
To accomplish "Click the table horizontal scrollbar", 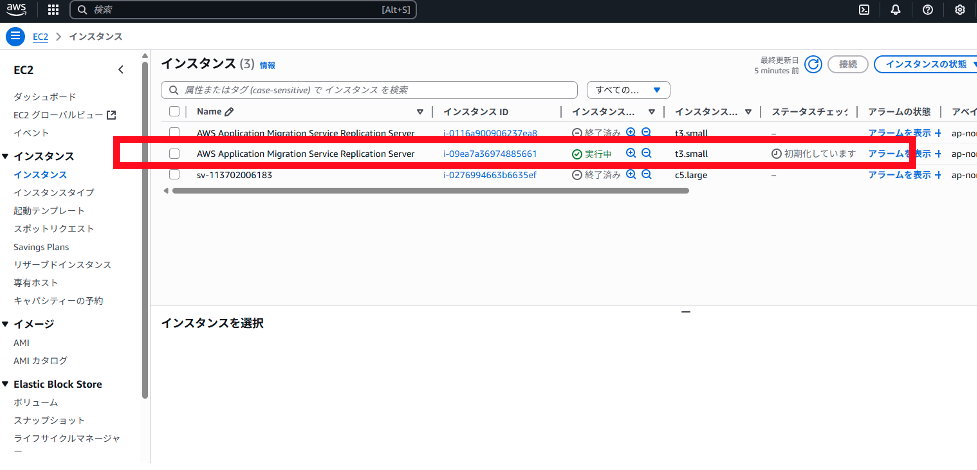I will point(430,191).
